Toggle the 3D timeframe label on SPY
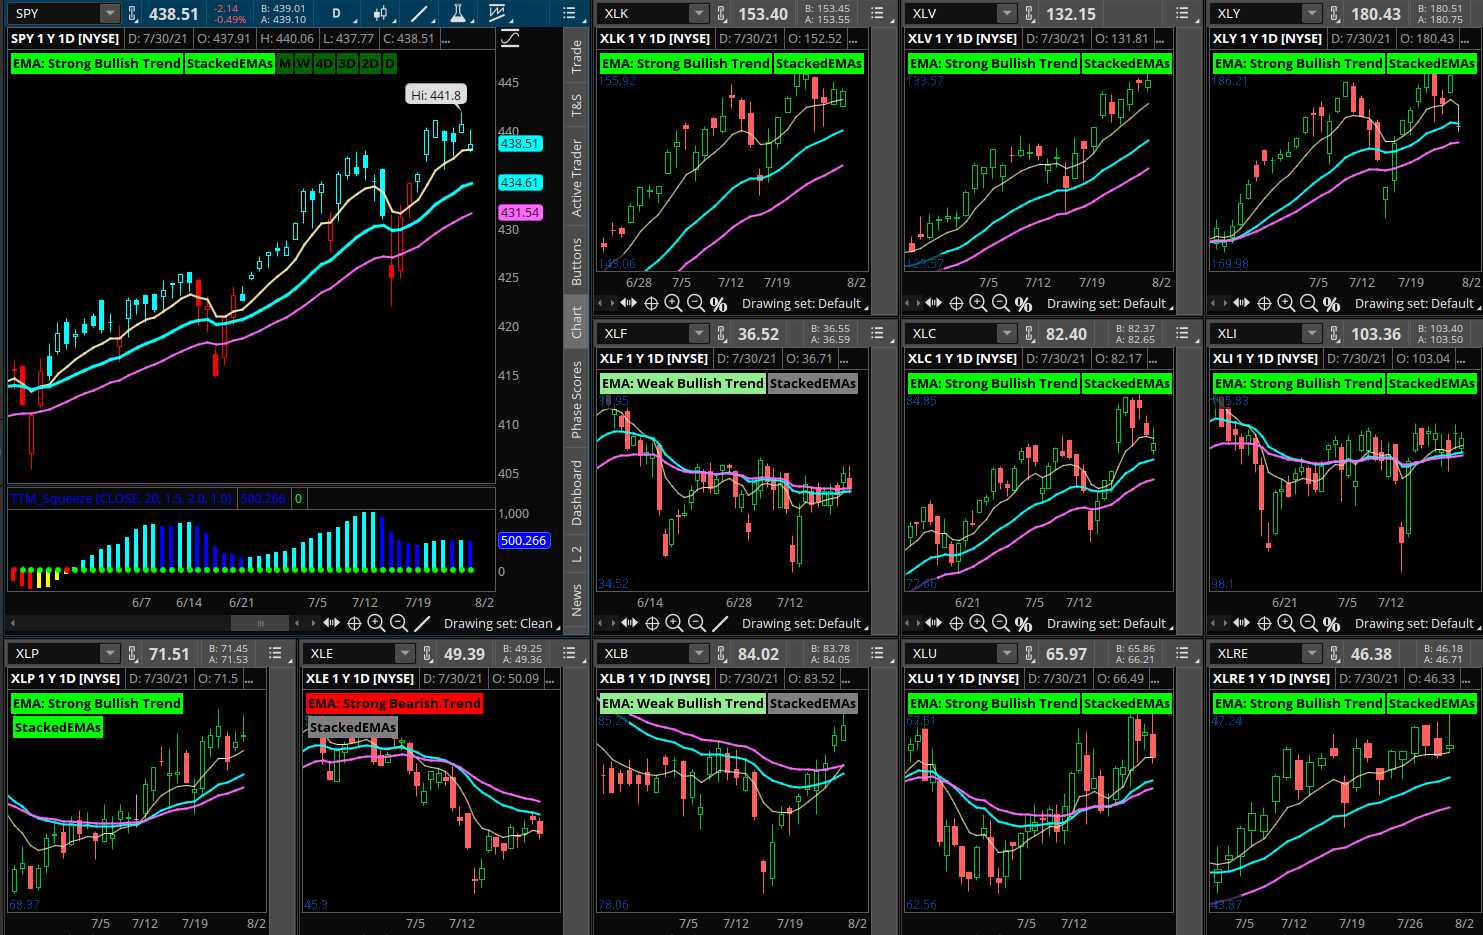 347,63
